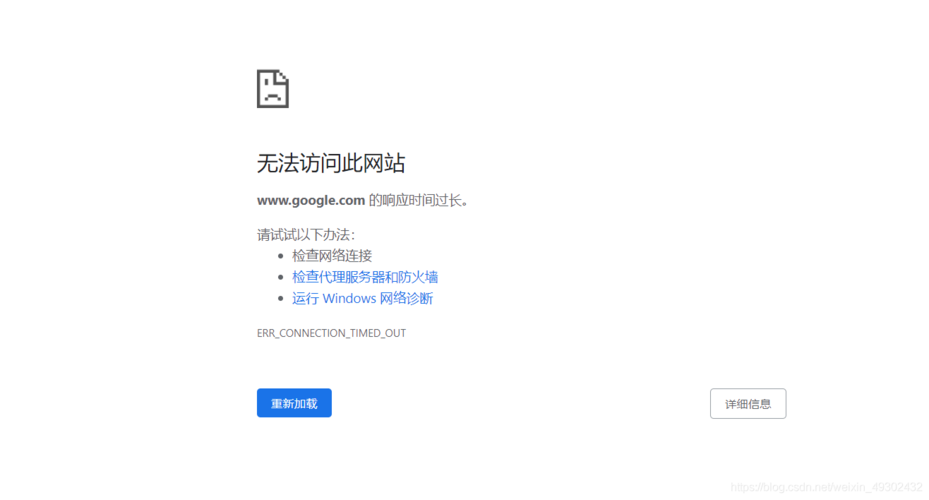This screenshot has width=929, height=500.
Task: Select the ERR_CONNECTION_TIMED_OUT error code
Action: point(331,333)
